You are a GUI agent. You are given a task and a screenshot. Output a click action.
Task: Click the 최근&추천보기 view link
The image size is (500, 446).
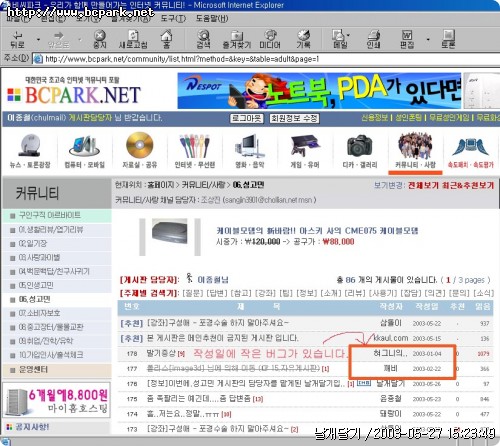pos(468,186)
